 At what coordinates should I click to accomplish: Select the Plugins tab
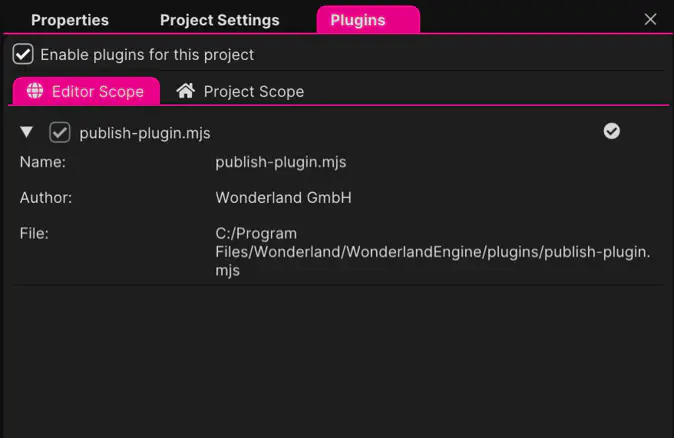pos(358,20)
